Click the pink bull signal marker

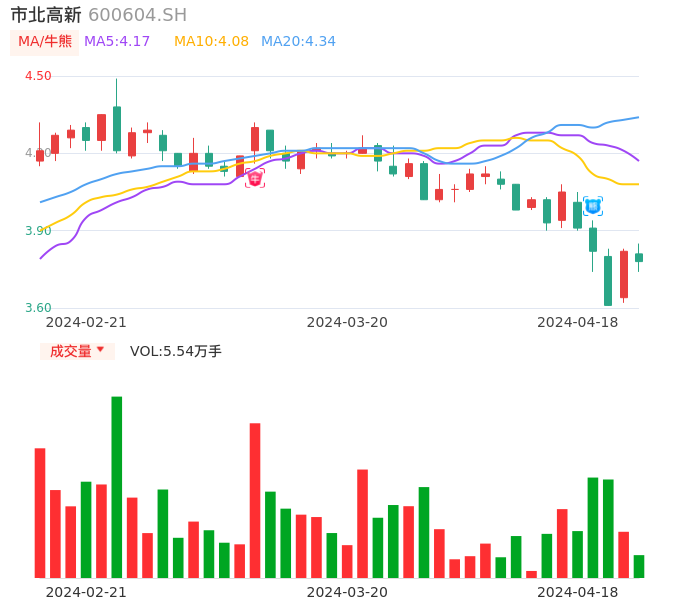click(x=255, y=178)
